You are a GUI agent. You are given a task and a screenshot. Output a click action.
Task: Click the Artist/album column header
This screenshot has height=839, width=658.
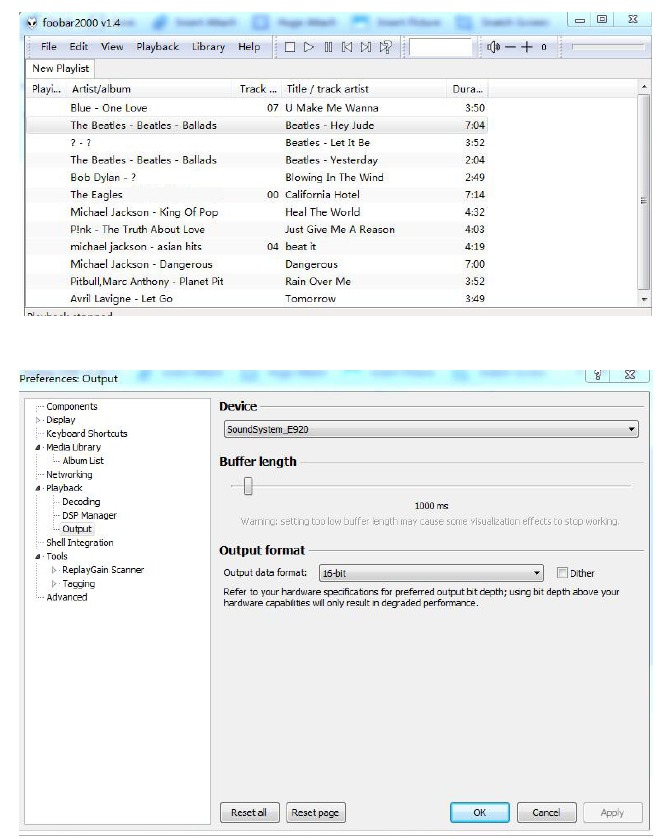(150, 89)
